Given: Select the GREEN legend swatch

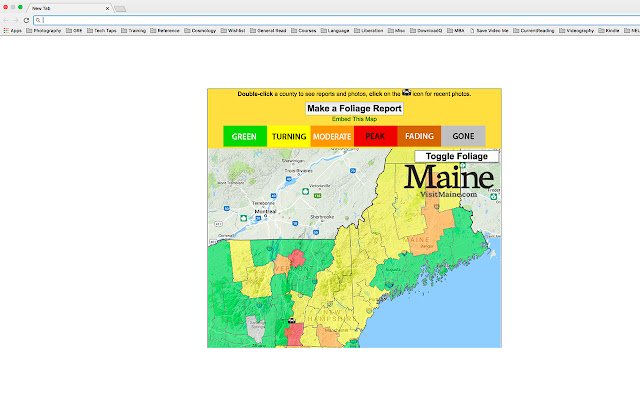Looking at the screenshot, I should pos(245,136).
